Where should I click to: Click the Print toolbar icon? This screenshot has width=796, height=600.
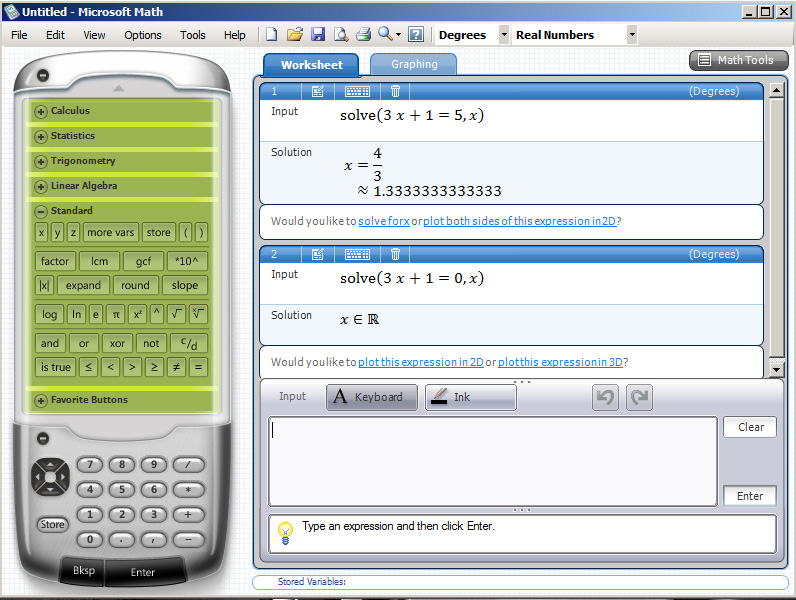coord(363,35)
